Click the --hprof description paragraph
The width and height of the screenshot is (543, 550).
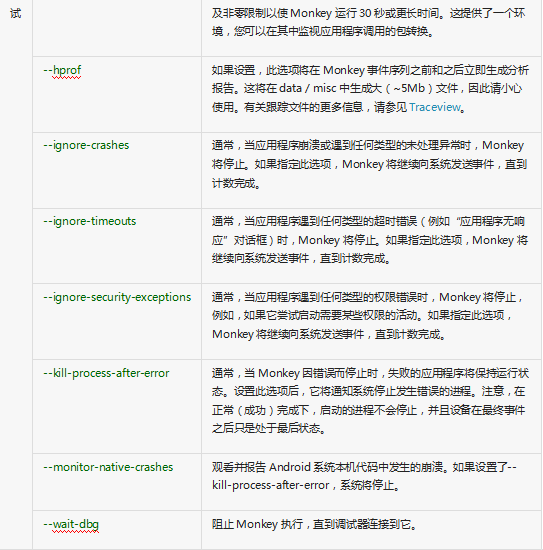(x=370, y=88)
